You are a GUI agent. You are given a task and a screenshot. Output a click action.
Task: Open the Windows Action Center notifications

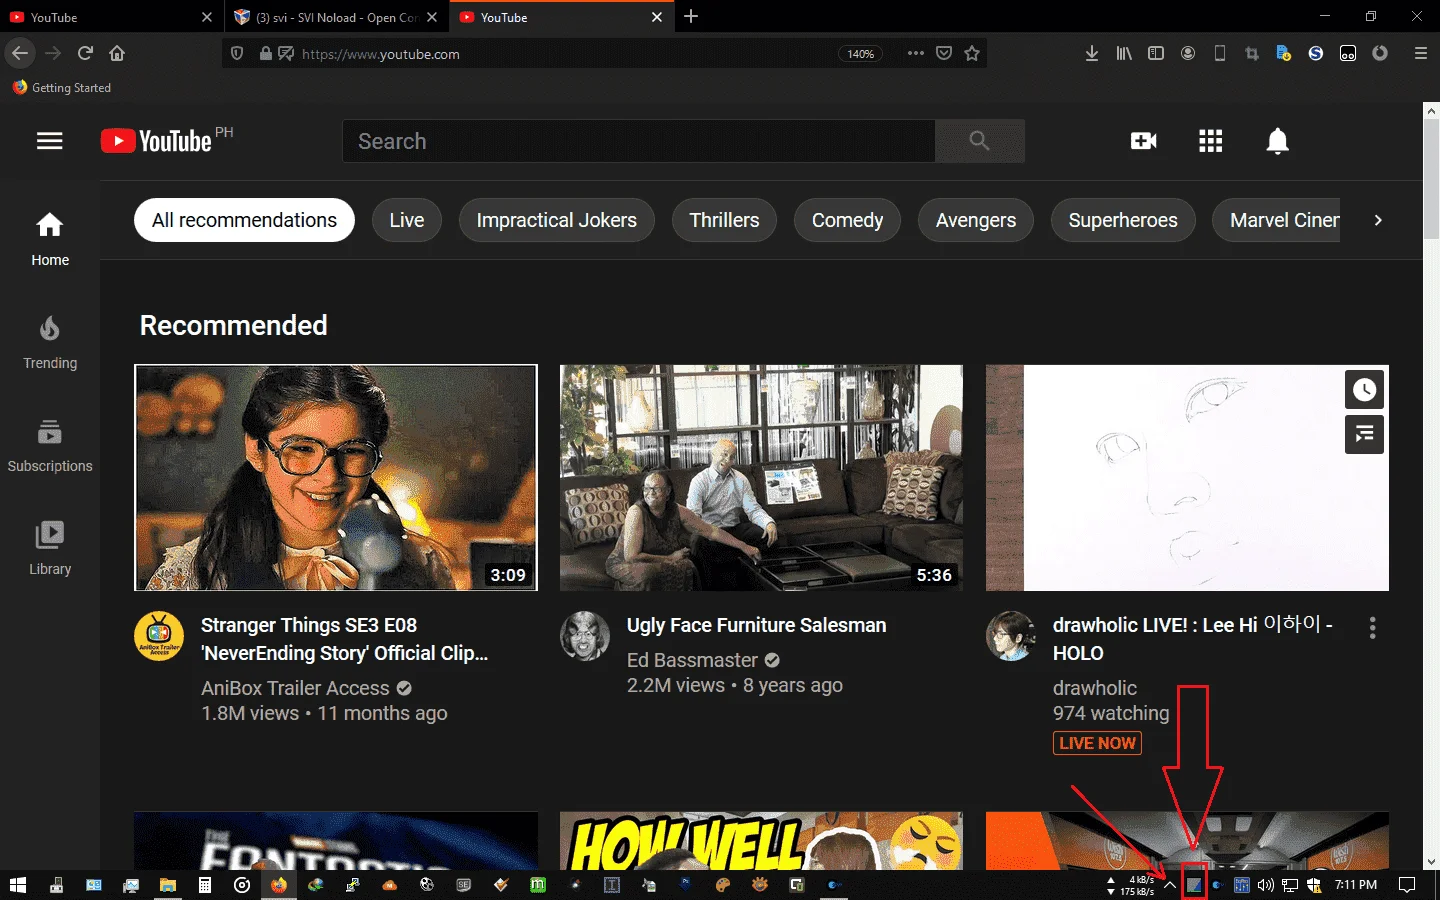pos(1407,885)
